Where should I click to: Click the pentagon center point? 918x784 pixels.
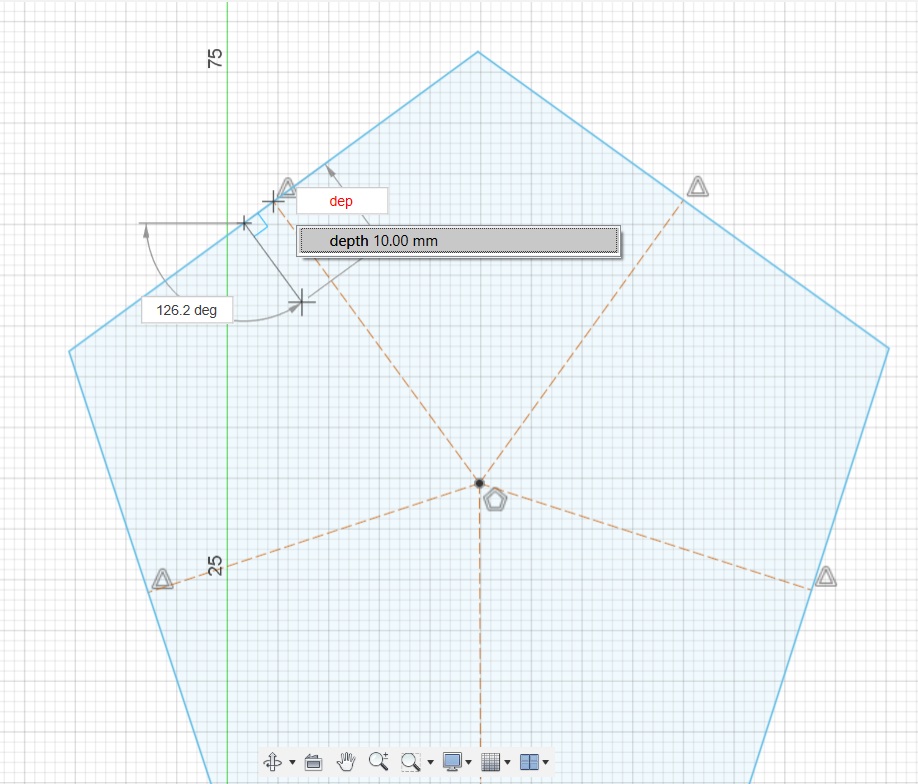(x=479, y=483)
